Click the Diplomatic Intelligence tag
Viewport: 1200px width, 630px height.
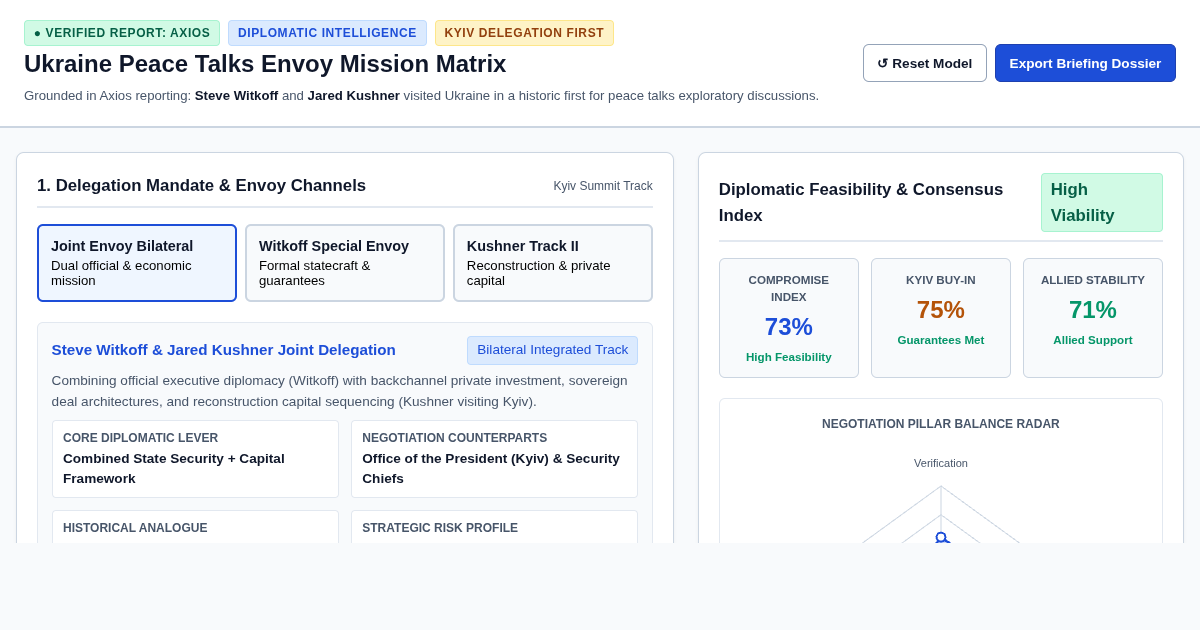click(x=327, y=33)
